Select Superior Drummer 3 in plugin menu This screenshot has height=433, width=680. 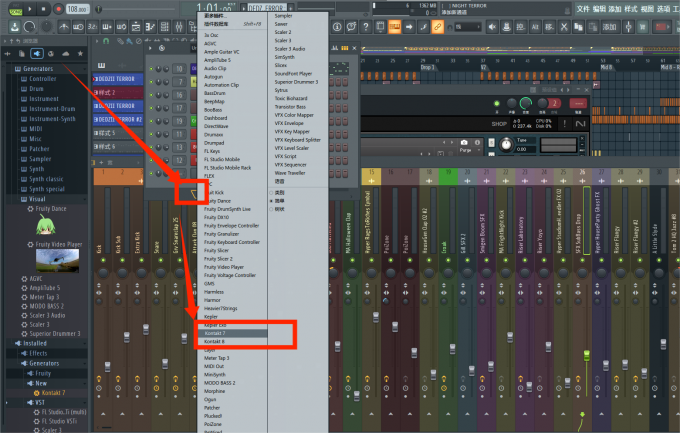[x=298, y=82]
